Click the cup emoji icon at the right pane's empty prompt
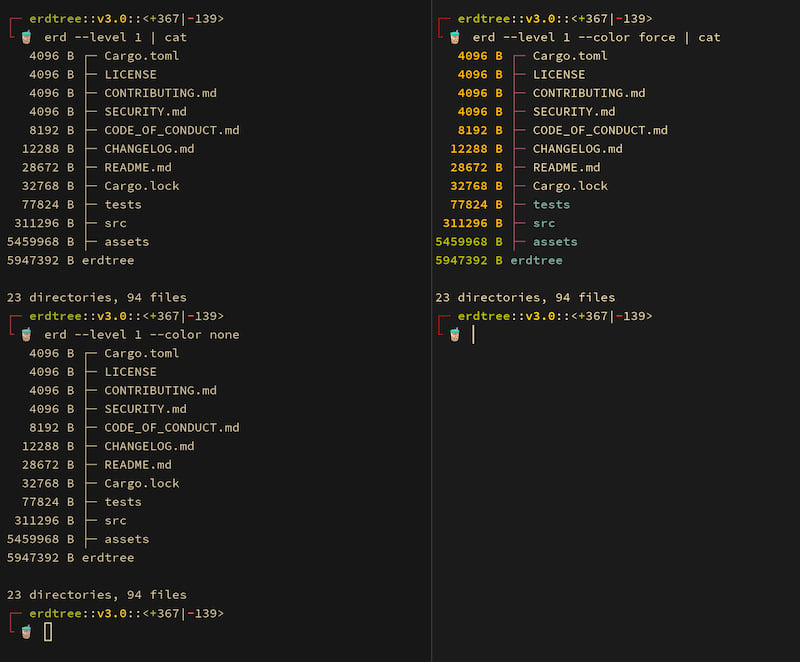The image size is (800, 662). pos(455,335)
